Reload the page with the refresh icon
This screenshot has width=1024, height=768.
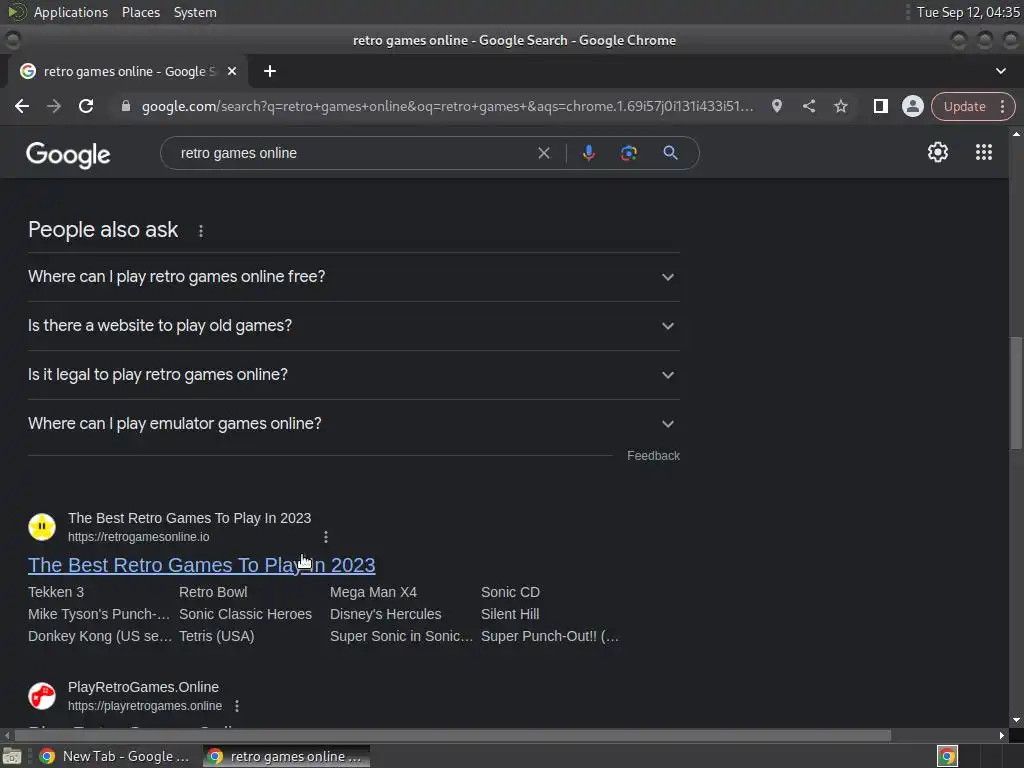(86, 106)
